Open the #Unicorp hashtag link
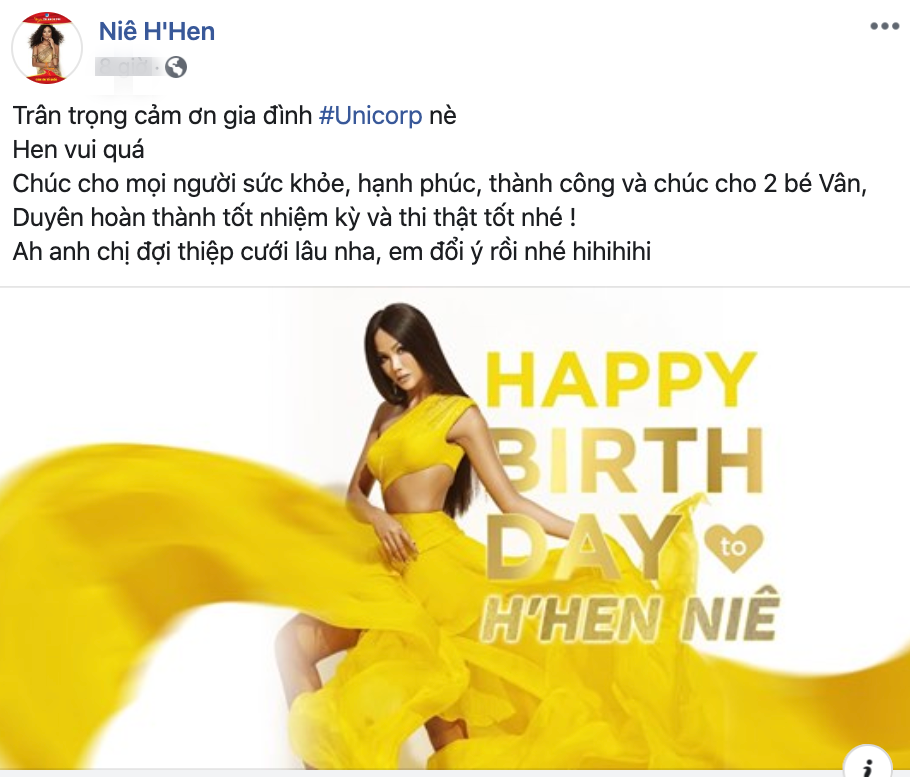Screen dimensions: 910x777 click(371, 115)
